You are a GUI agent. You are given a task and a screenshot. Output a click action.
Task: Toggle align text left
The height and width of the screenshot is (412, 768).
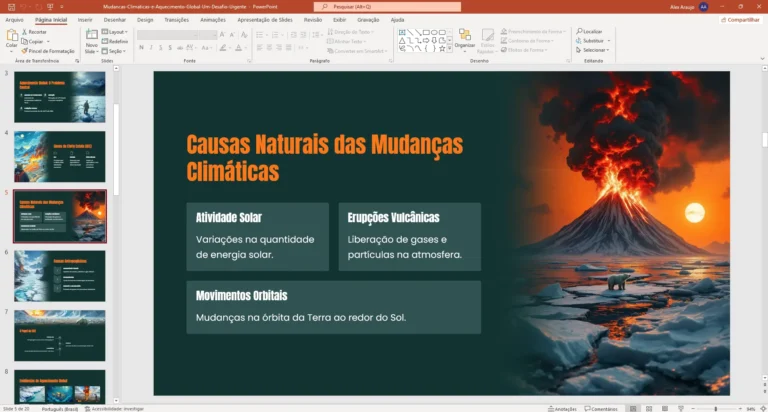(x=260, y=48)
